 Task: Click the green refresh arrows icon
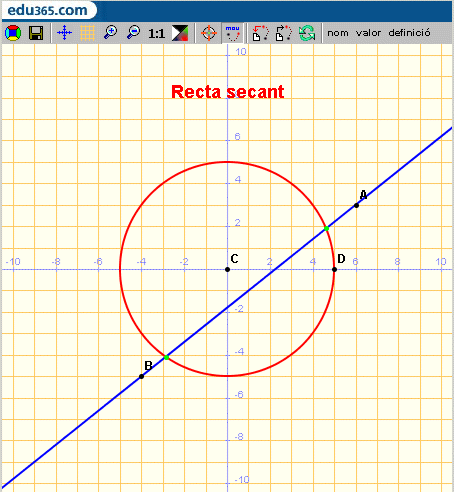click(307, 33)
